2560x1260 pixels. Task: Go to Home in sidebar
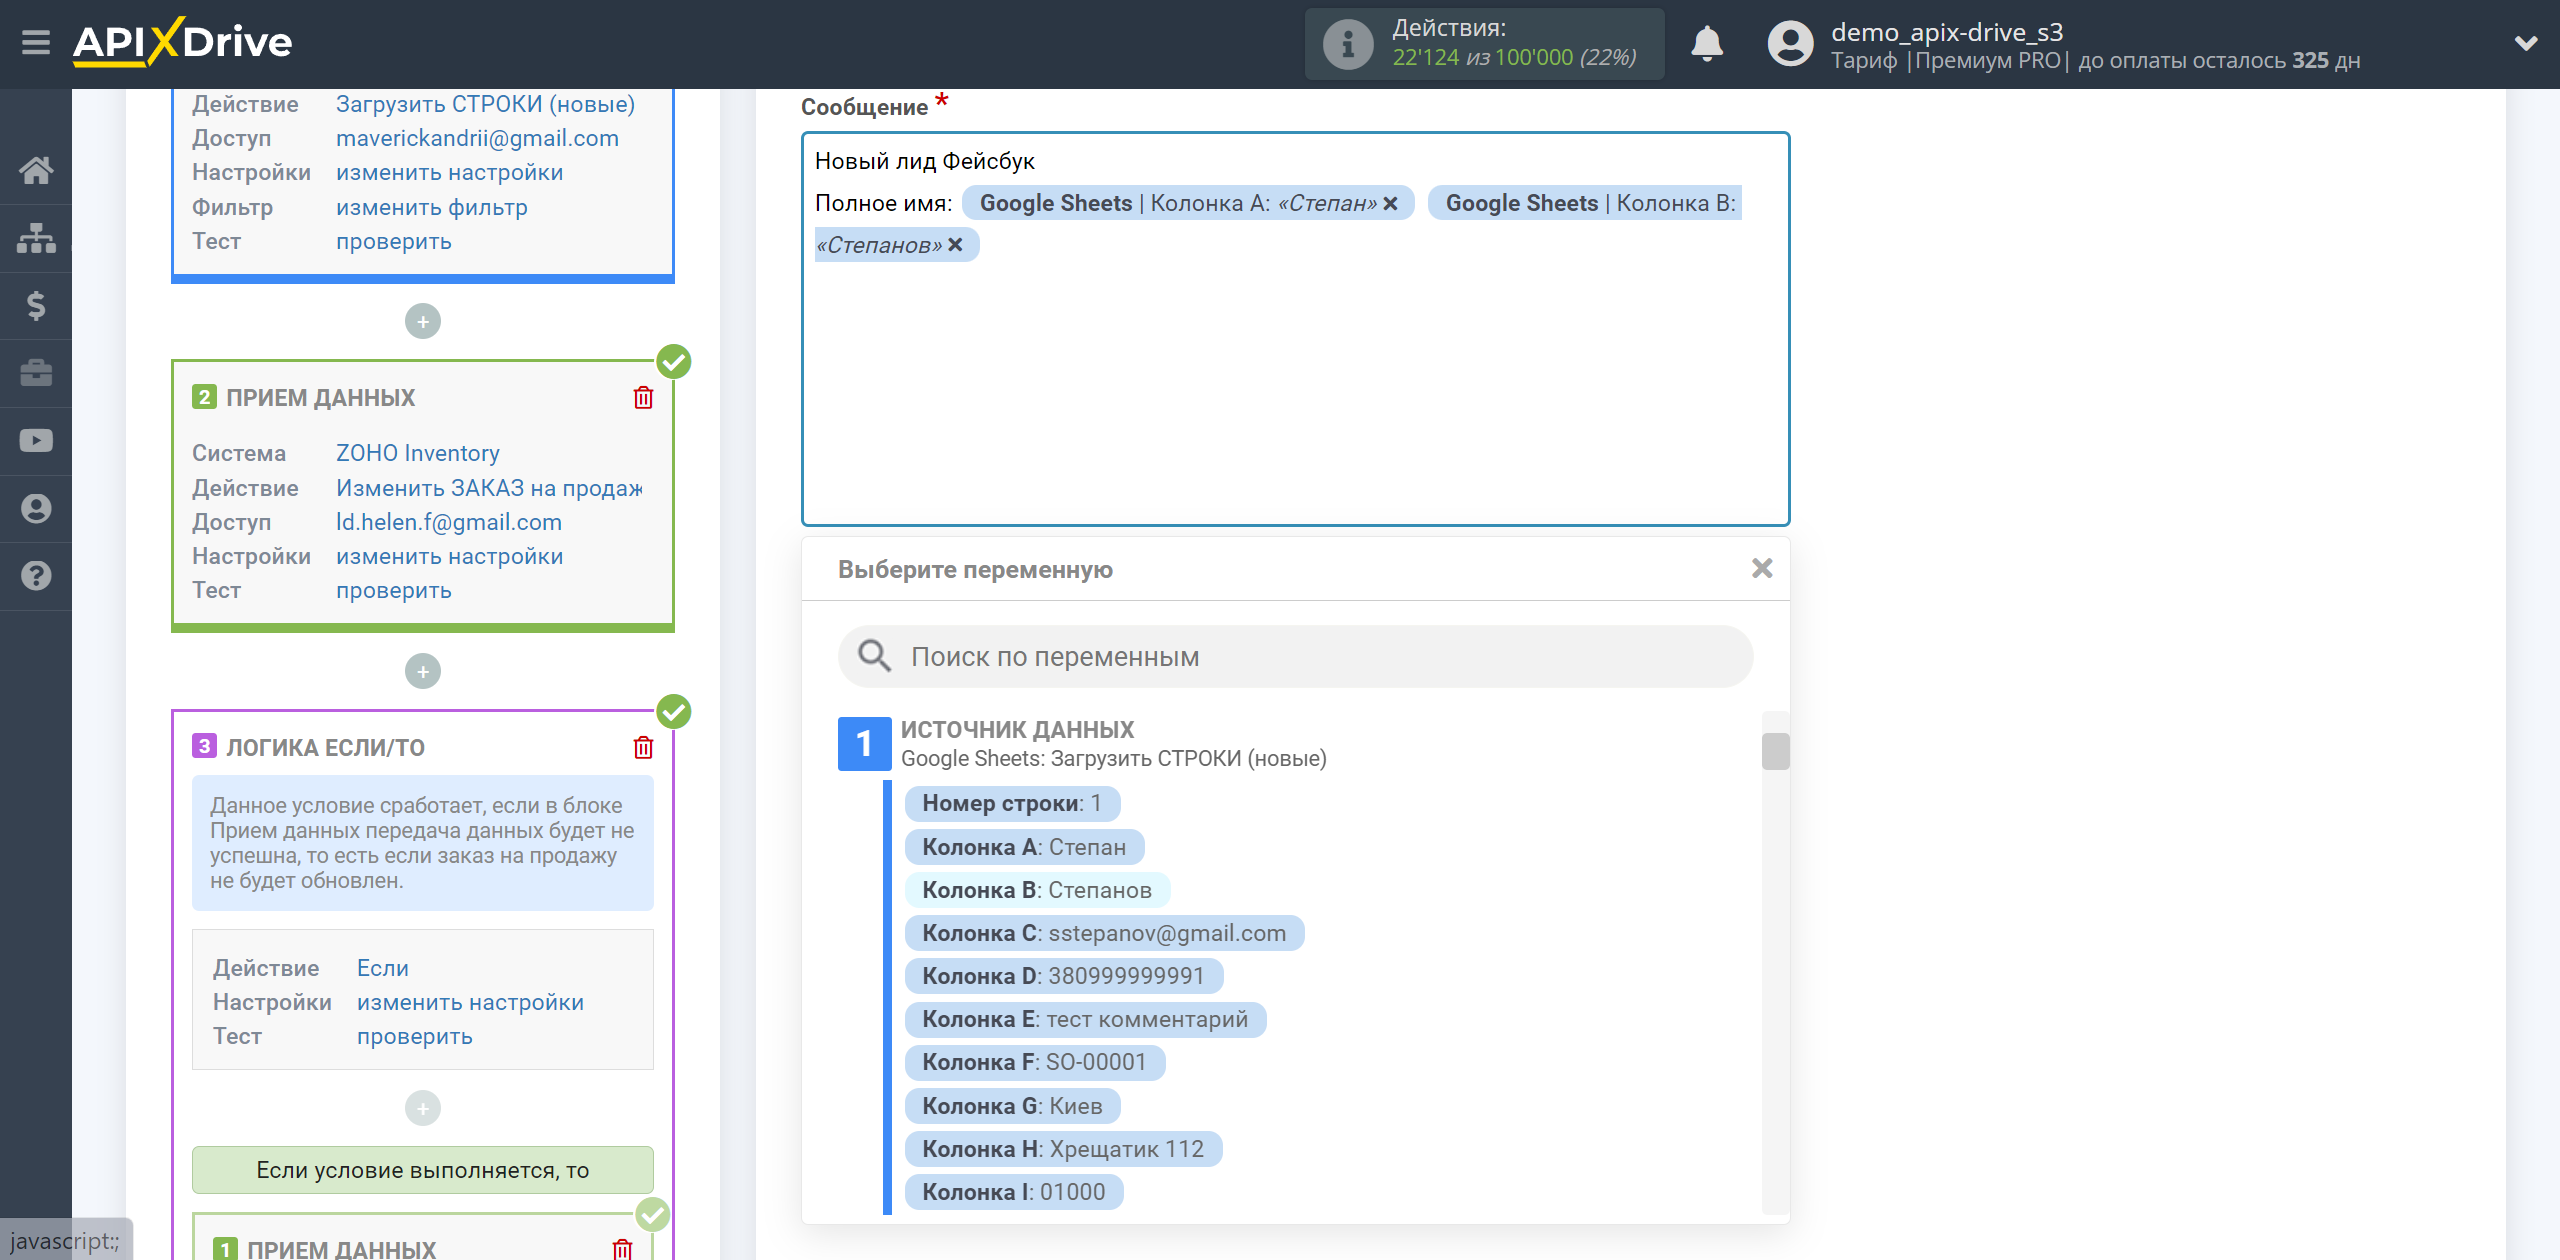[x=36, y=170]
